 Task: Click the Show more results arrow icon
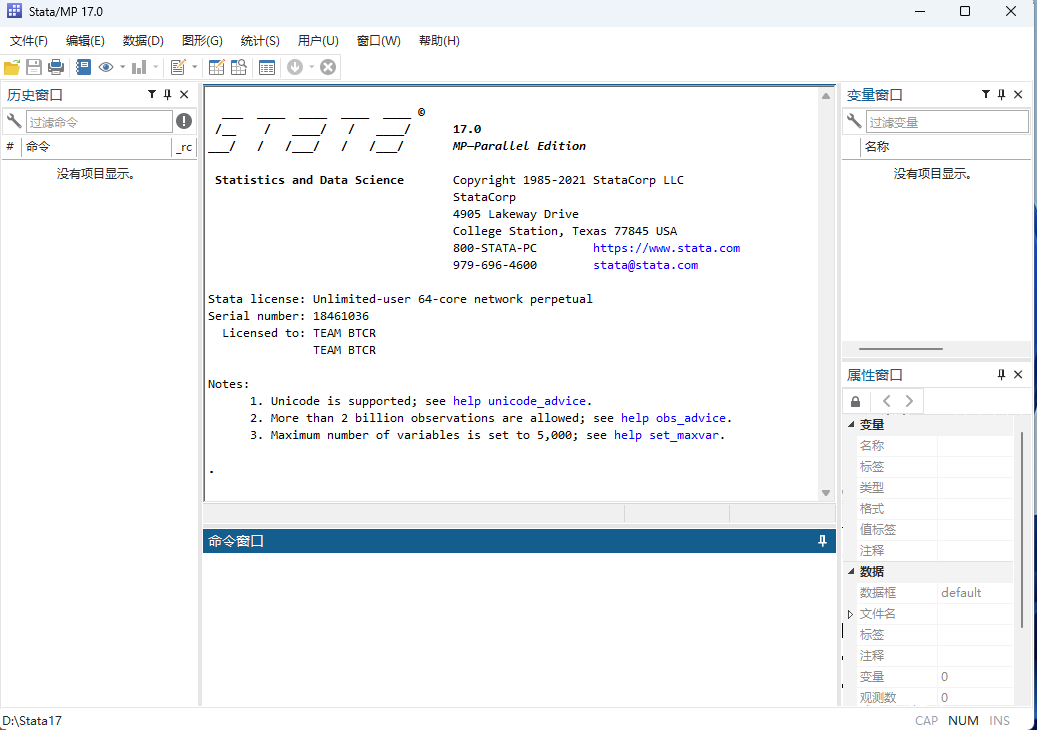pos(295,67)
